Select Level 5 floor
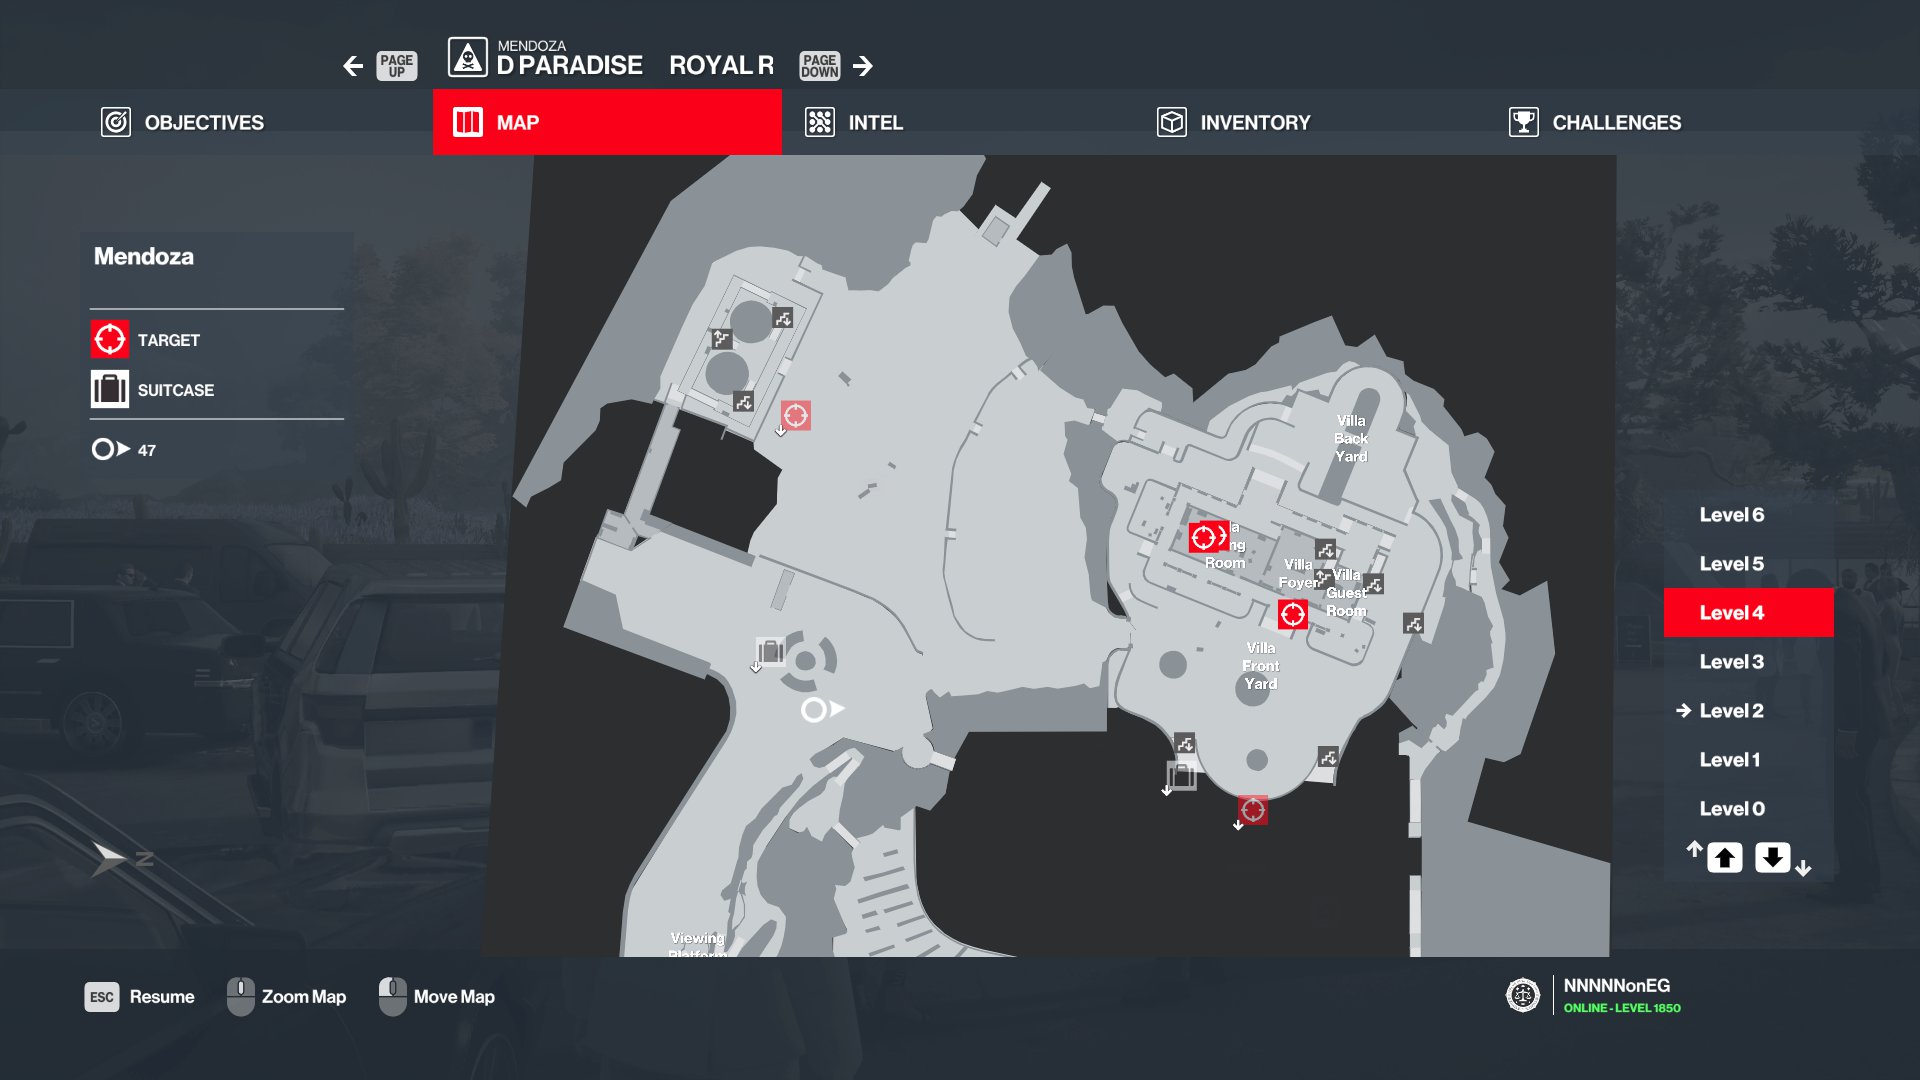 (x=1748, y=564)
